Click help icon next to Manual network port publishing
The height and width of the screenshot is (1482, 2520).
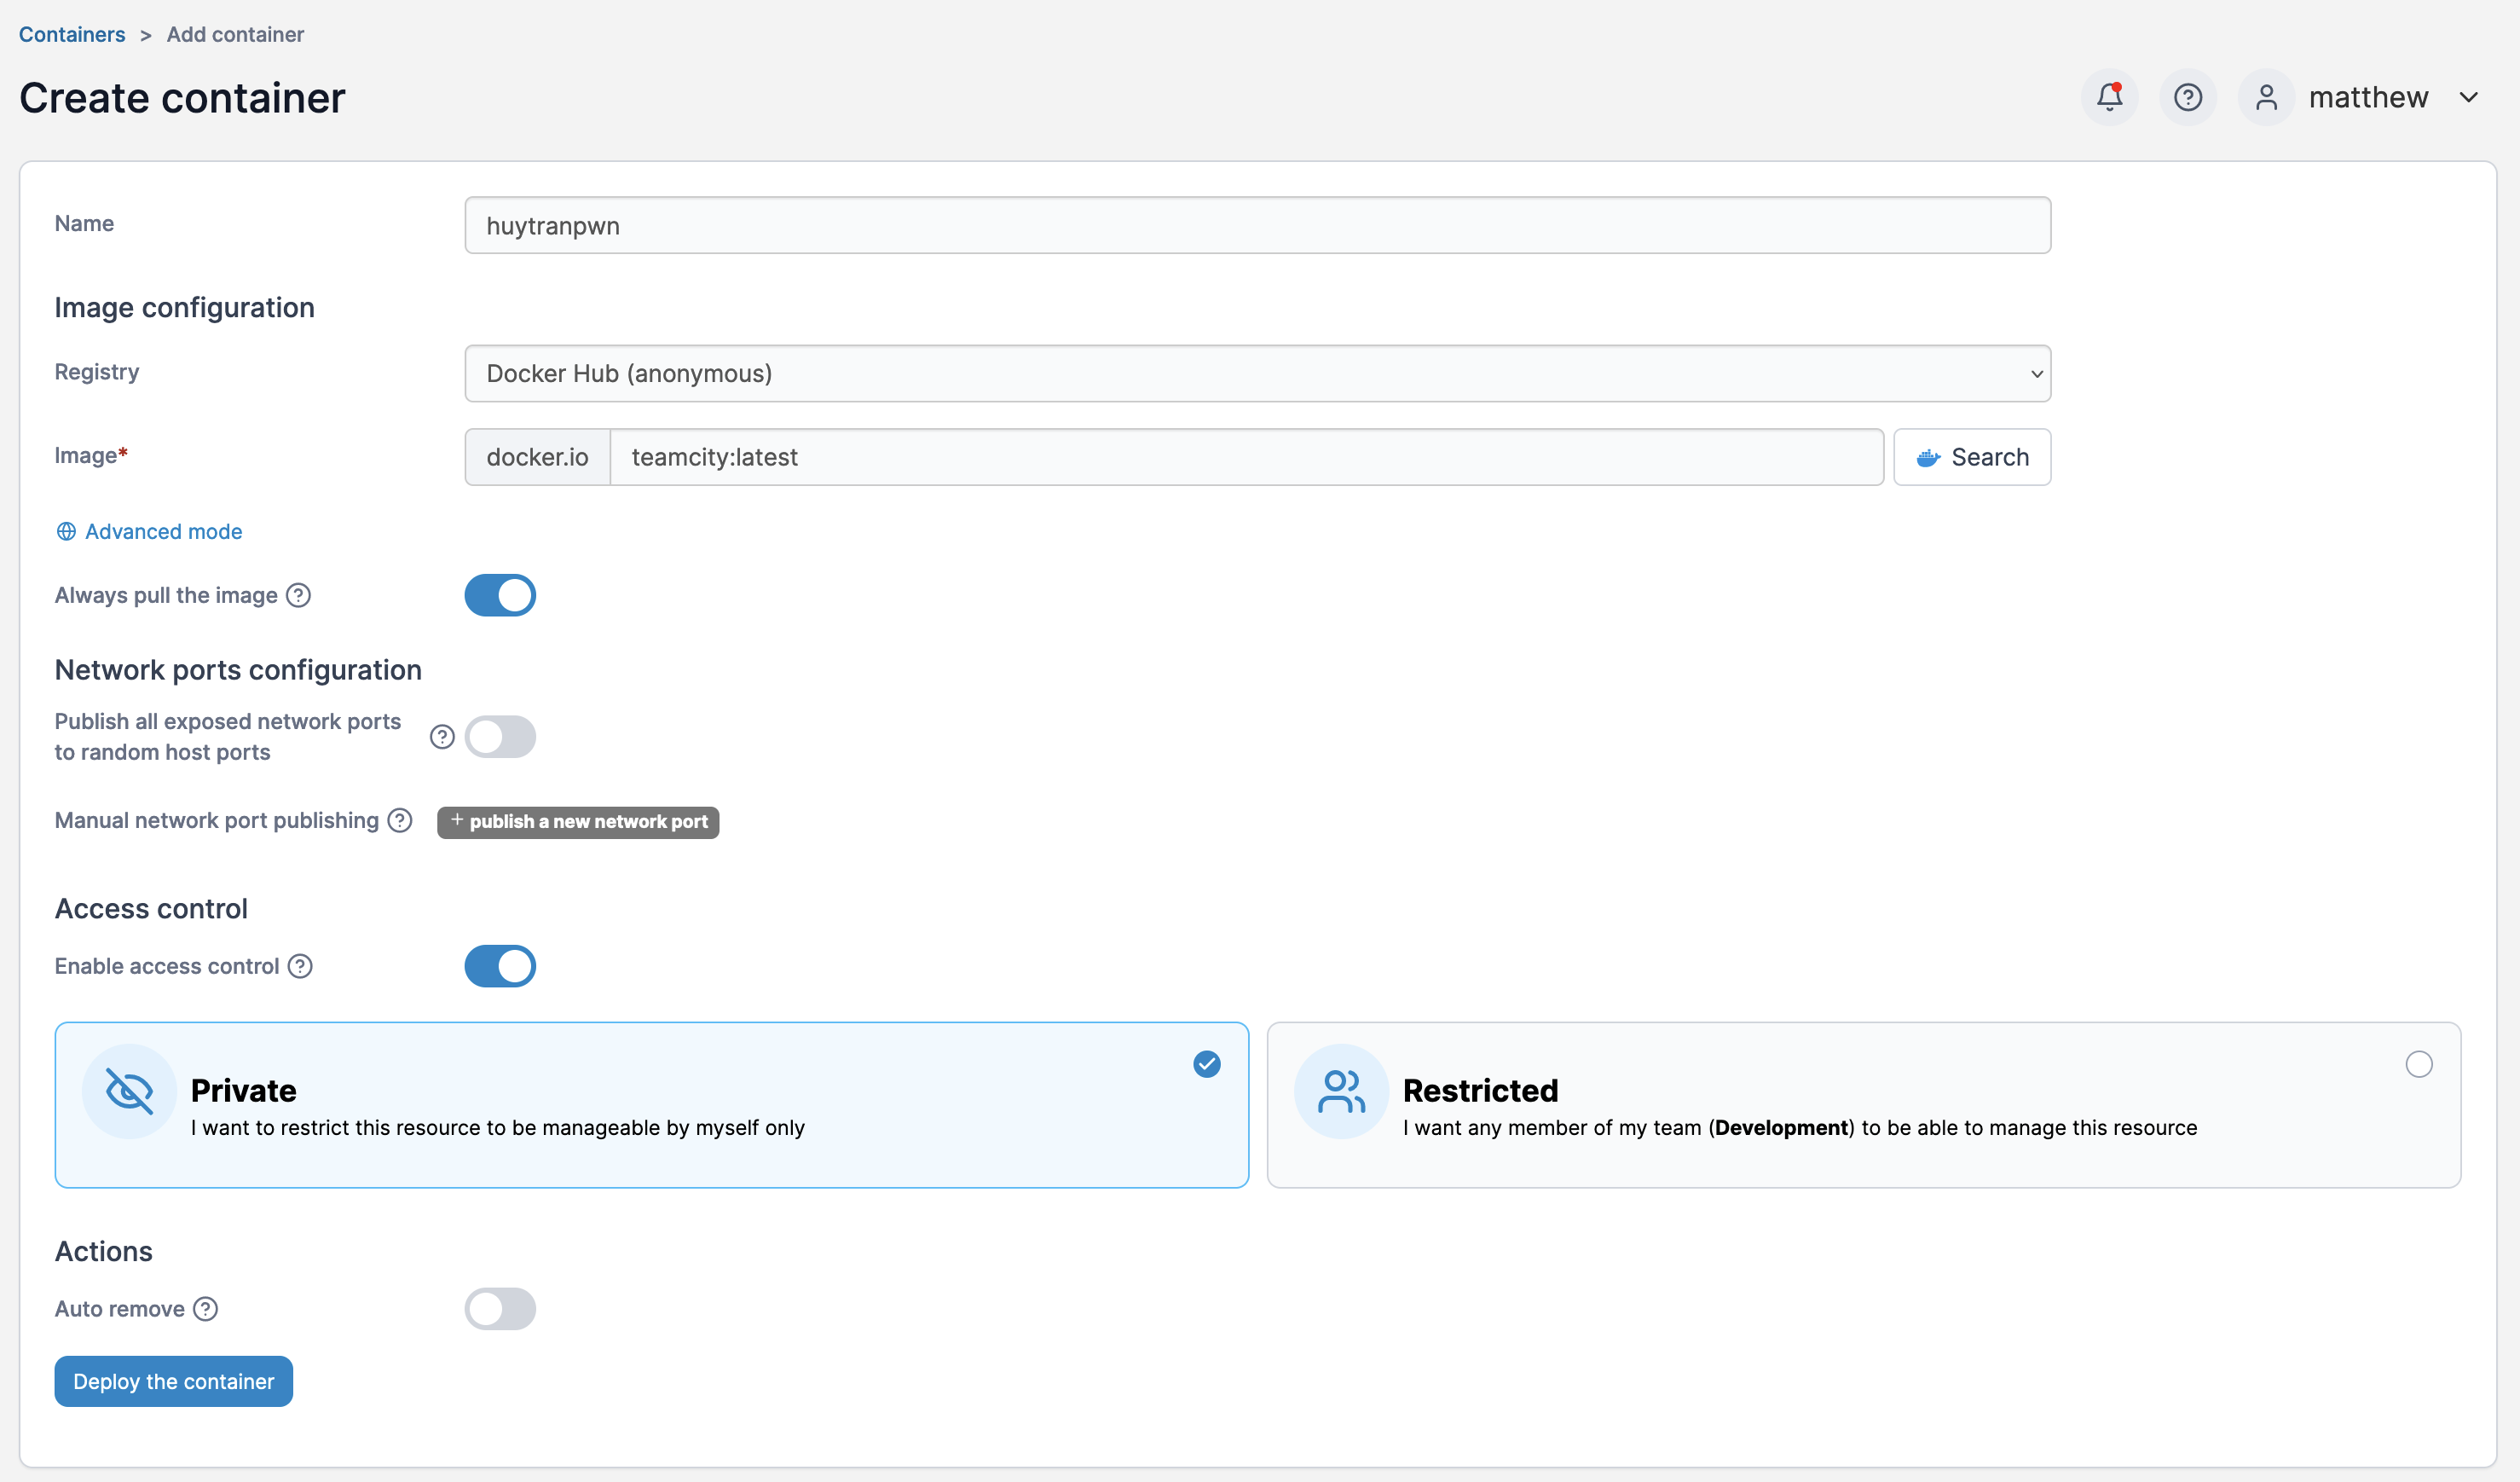tap(400, 820)
